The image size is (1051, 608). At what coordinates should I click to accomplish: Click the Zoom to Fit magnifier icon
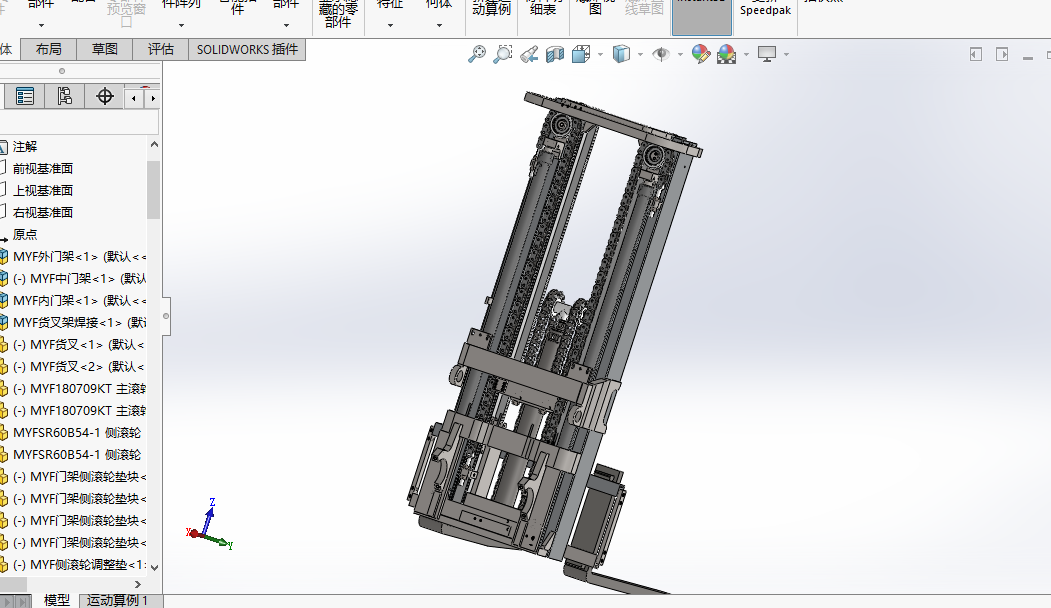click(x=477, y=54)
